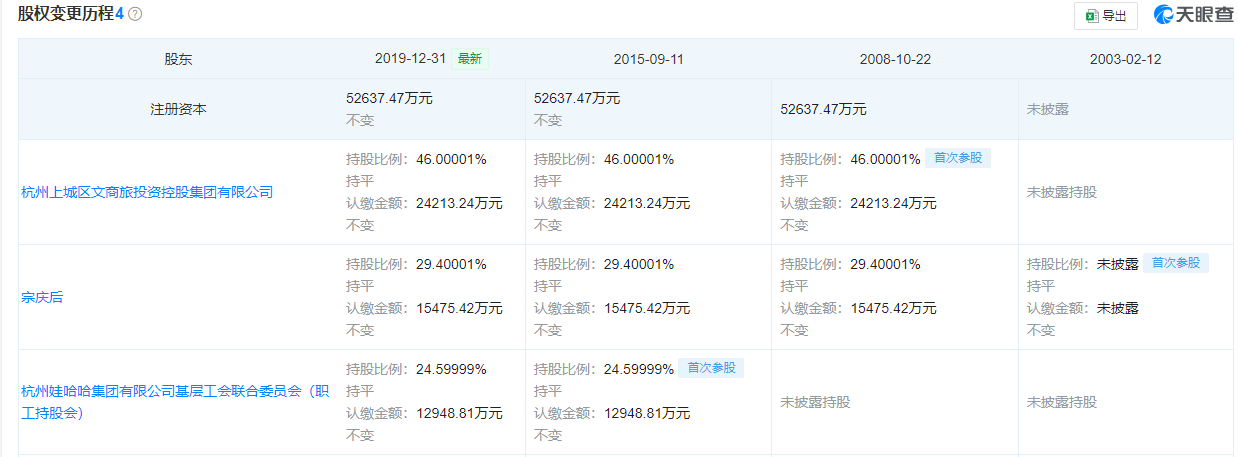Click the 股权变更历程 section title
Viewport: 1238px width, 457px height.
pos(64,15)
